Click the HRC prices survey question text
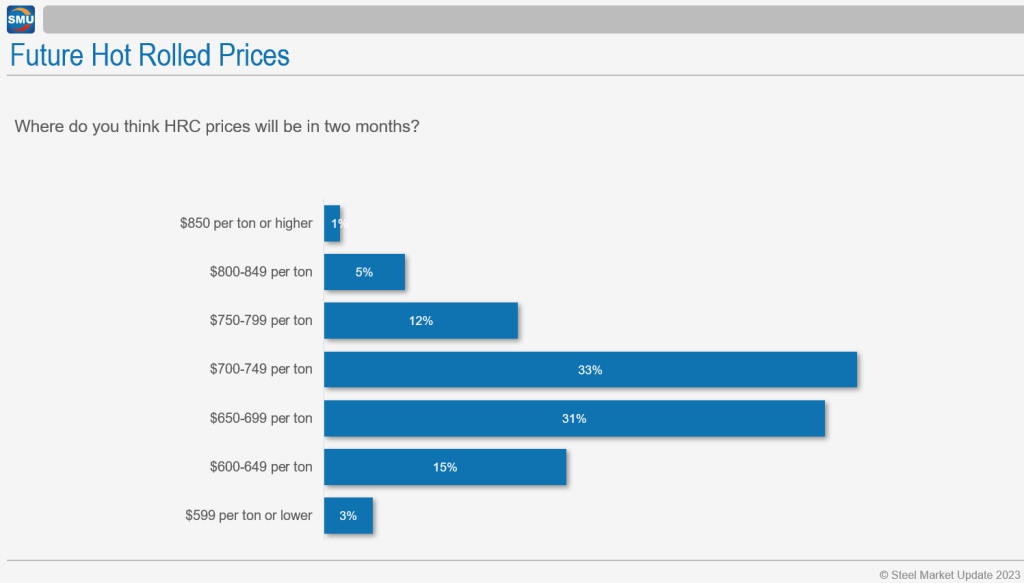The height and width of the screenshot is (583, 1024). pos(217,128)
